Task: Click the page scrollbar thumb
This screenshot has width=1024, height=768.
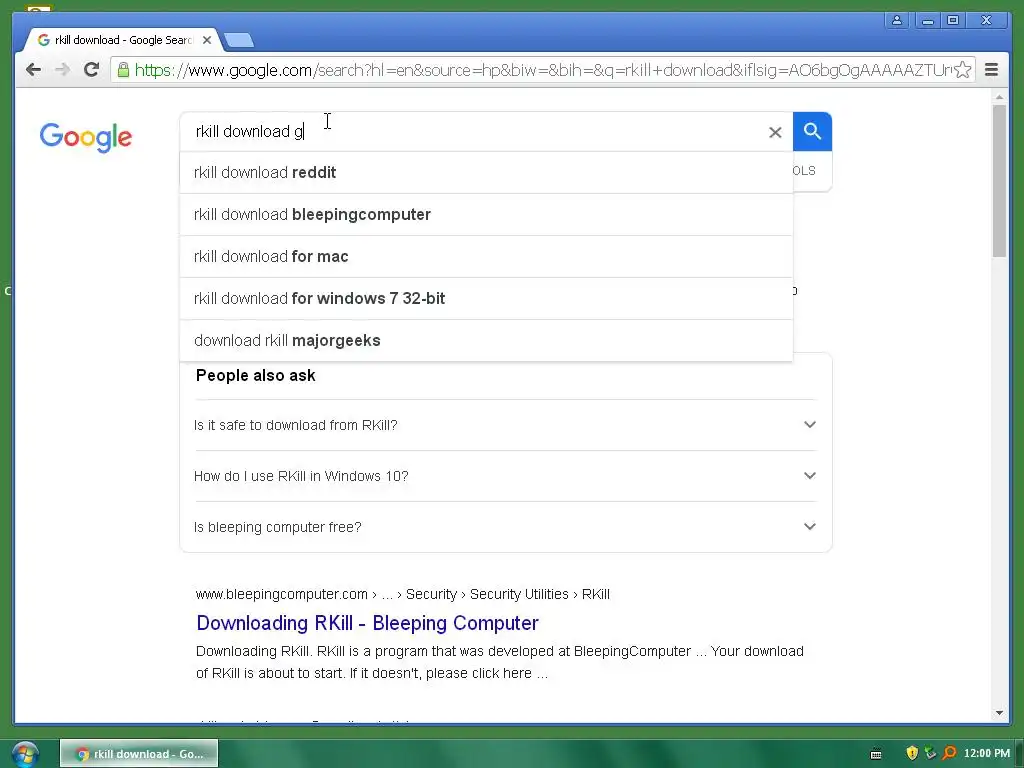Action: click(999, 181)
